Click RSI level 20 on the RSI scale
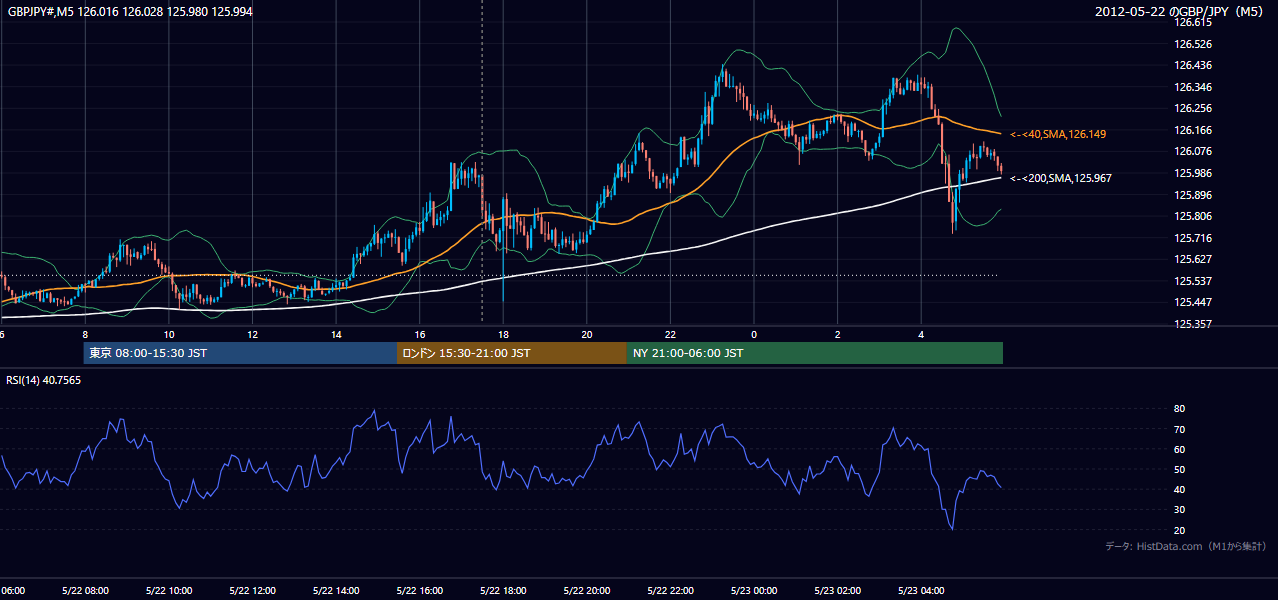 click(x=1179, y=530)
